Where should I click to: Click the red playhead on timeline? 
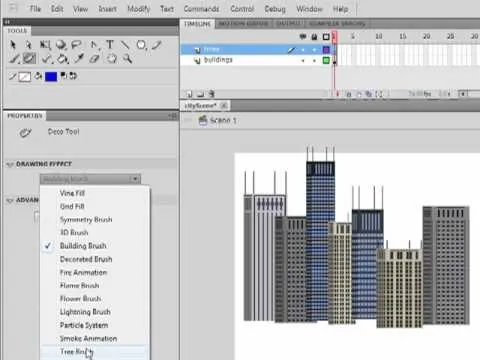click(x=334, y=37)
